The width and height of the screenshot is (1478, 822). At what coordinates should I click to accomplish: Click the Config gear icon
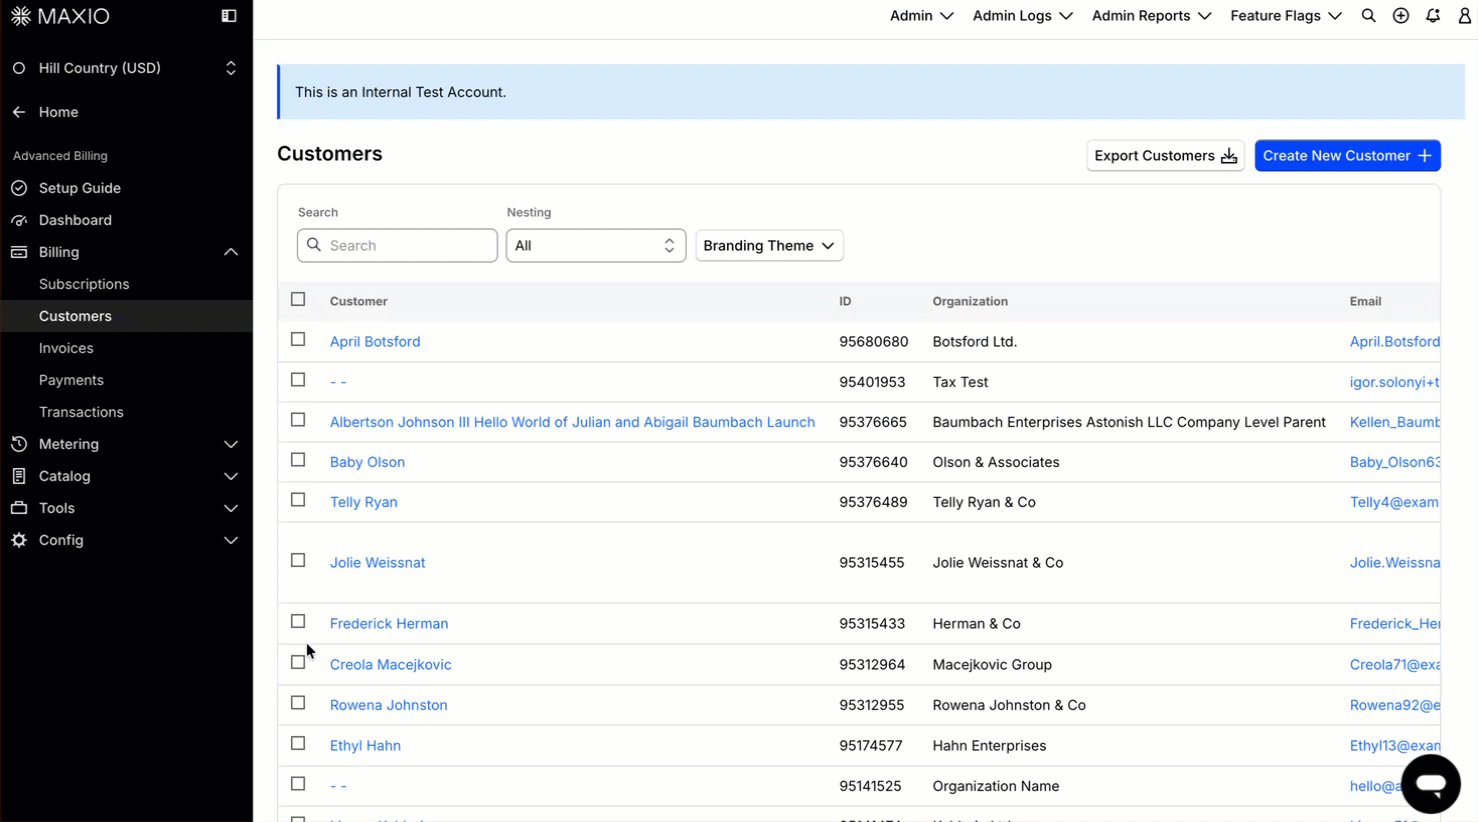coord(19,540)
